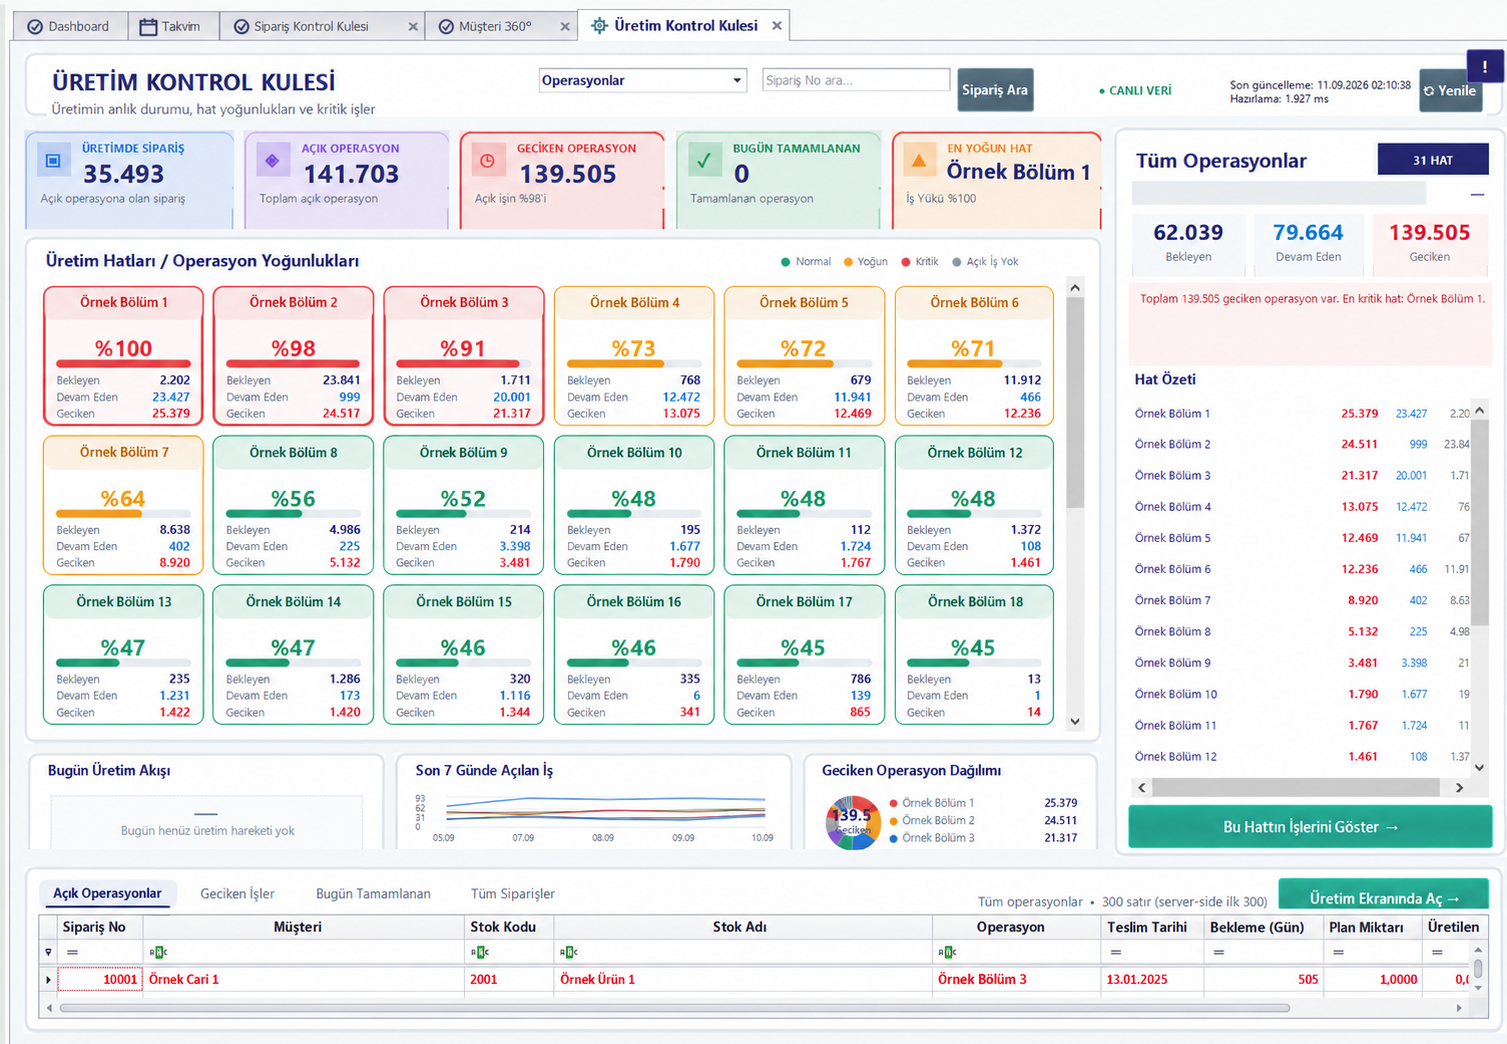
Task: Click the Bekleme (Gün) filter equals icon
Action: (1219, 952)
